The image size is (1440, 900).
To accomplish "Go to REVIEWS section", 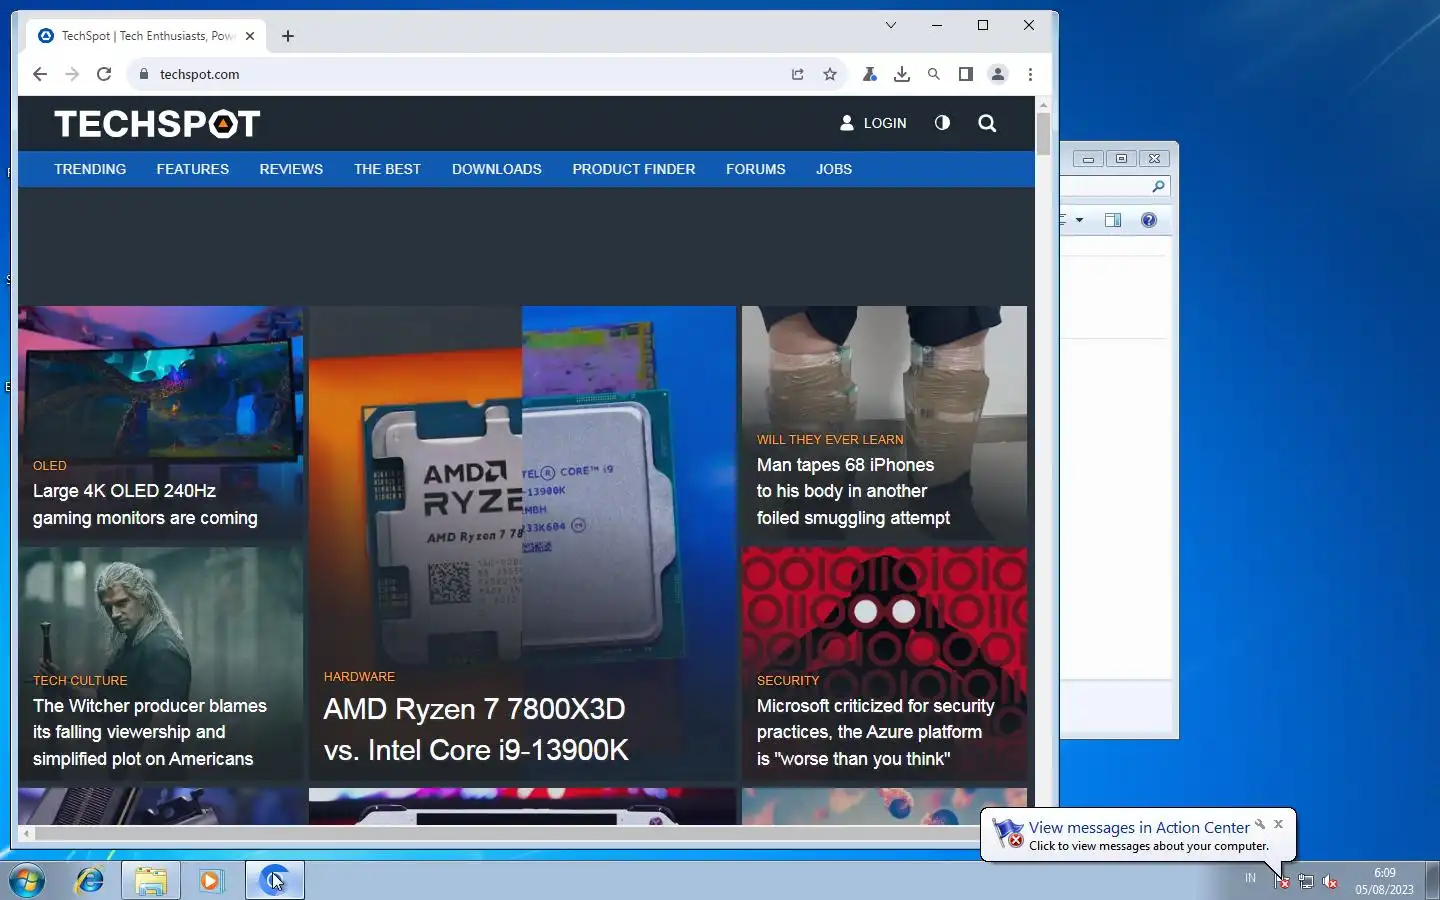I will (x=291, y=169).
